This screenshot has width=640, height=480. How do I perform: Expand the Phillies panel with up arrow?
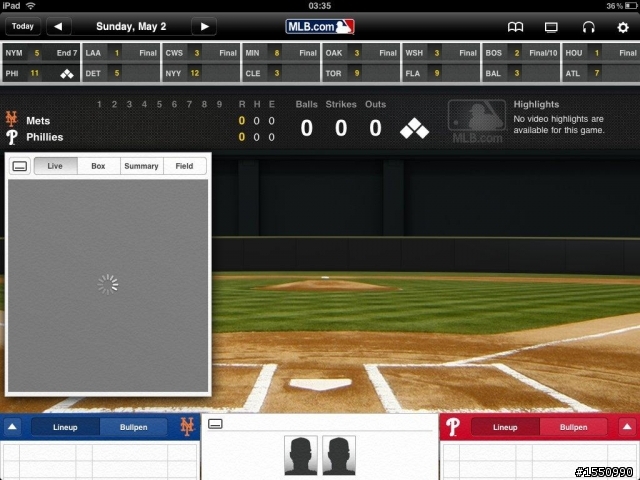click(x=627, y=427)
